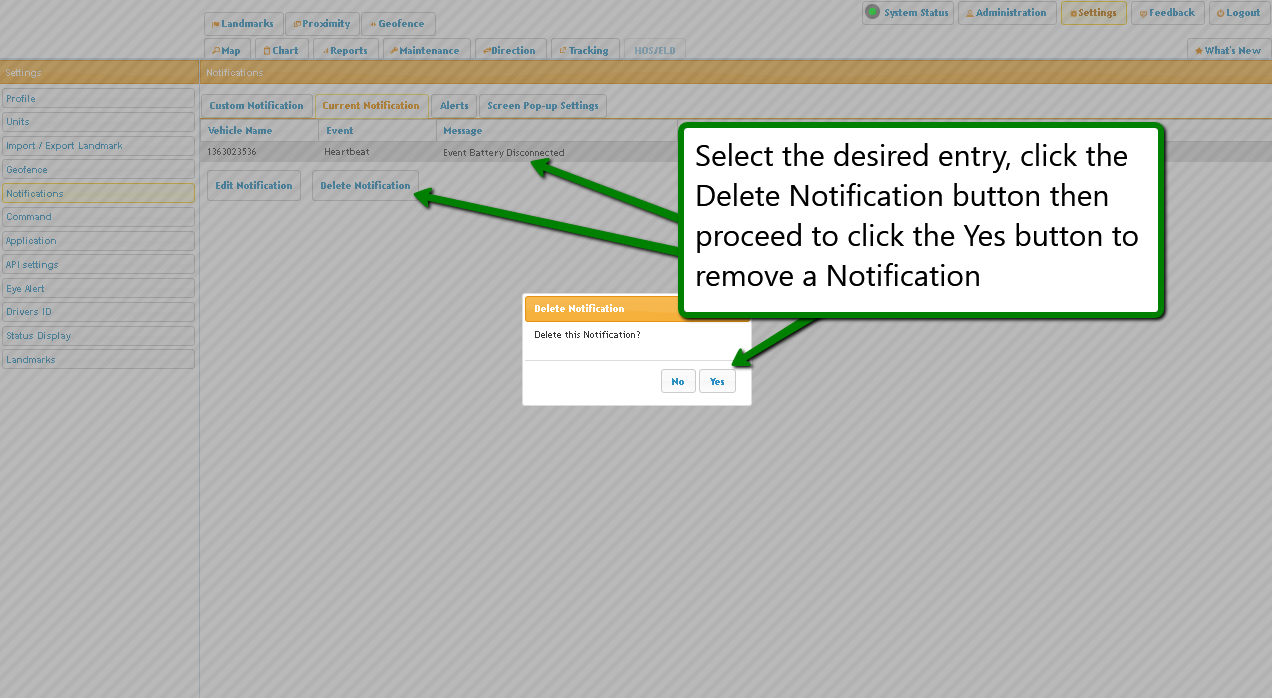The image size is (1272, 698).
Task: Log out using the Logout button
Action: (1238, 13)
